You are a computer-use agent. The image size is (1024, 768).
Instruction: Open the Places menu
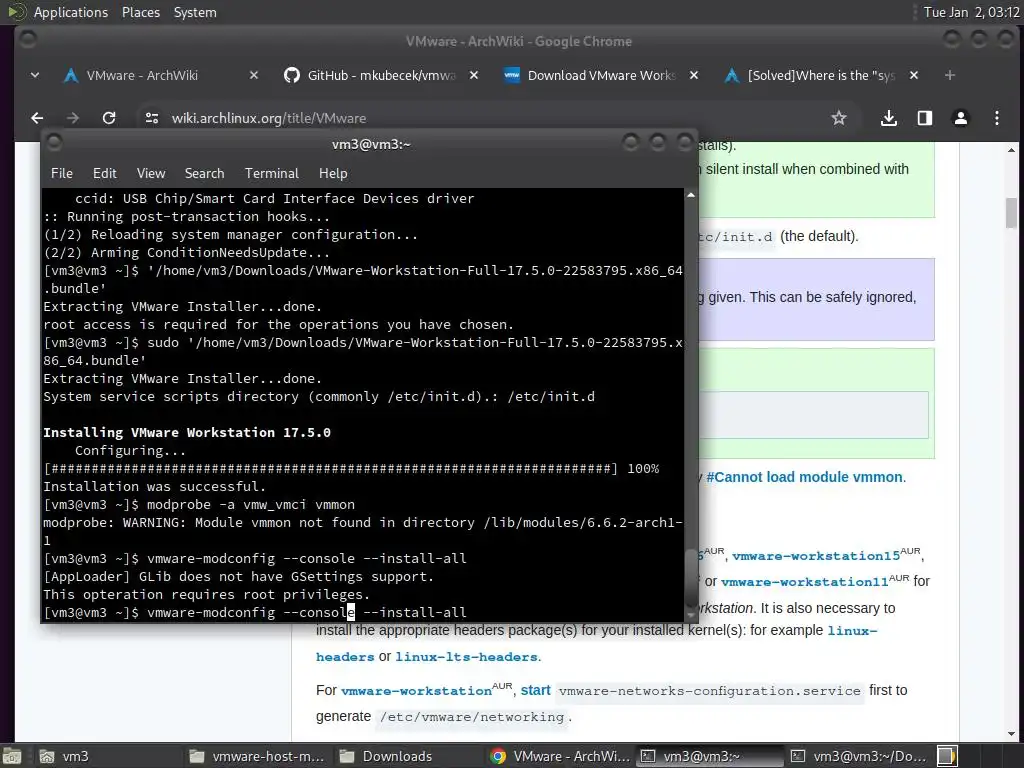pyautogui.click(x=140, y=12)
